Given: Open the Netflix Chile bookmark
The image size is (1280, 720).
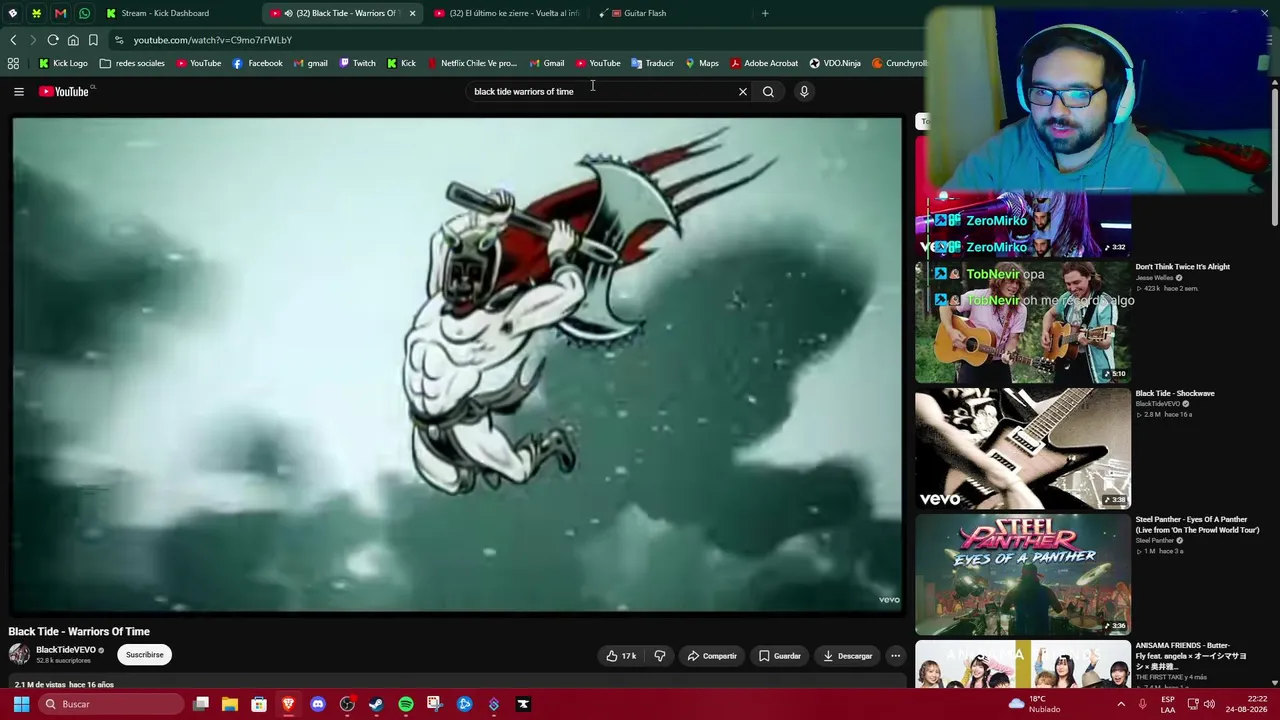Looking at the screenshot, I should [472, 63].
